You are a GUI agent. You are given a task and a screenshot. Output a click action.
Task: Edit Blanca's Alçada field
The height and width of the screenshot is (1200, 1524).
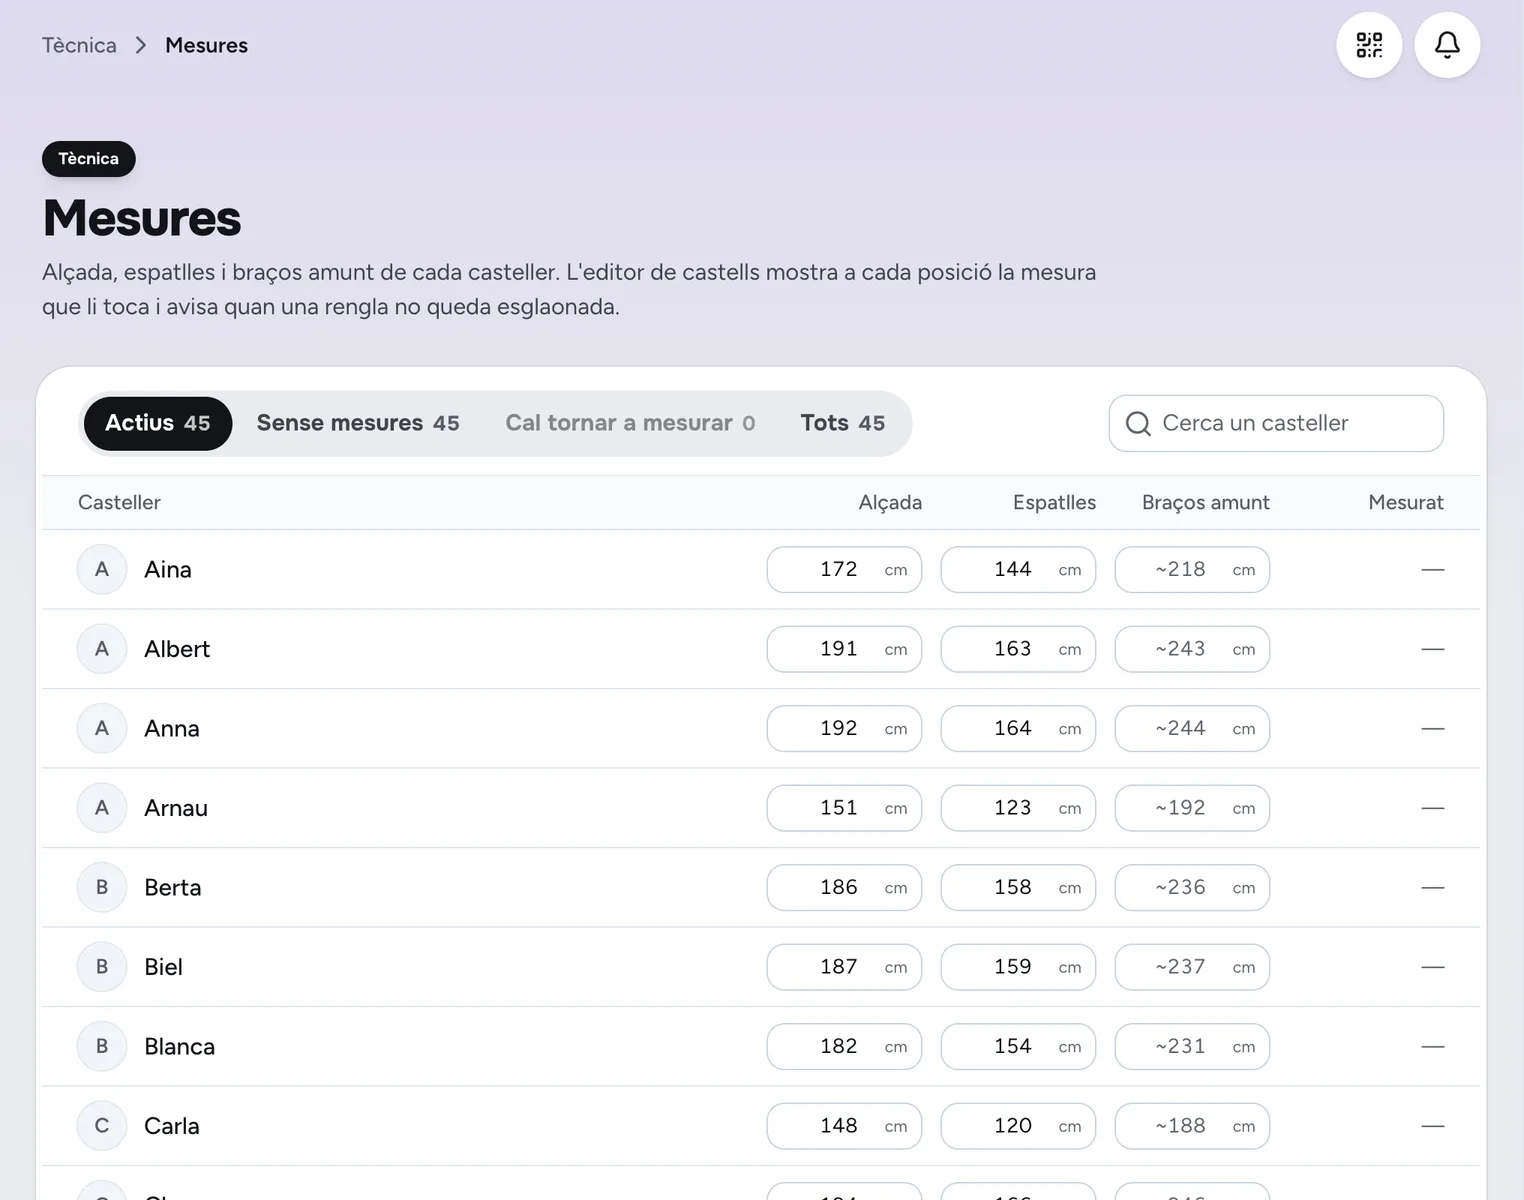[844, 1047]
